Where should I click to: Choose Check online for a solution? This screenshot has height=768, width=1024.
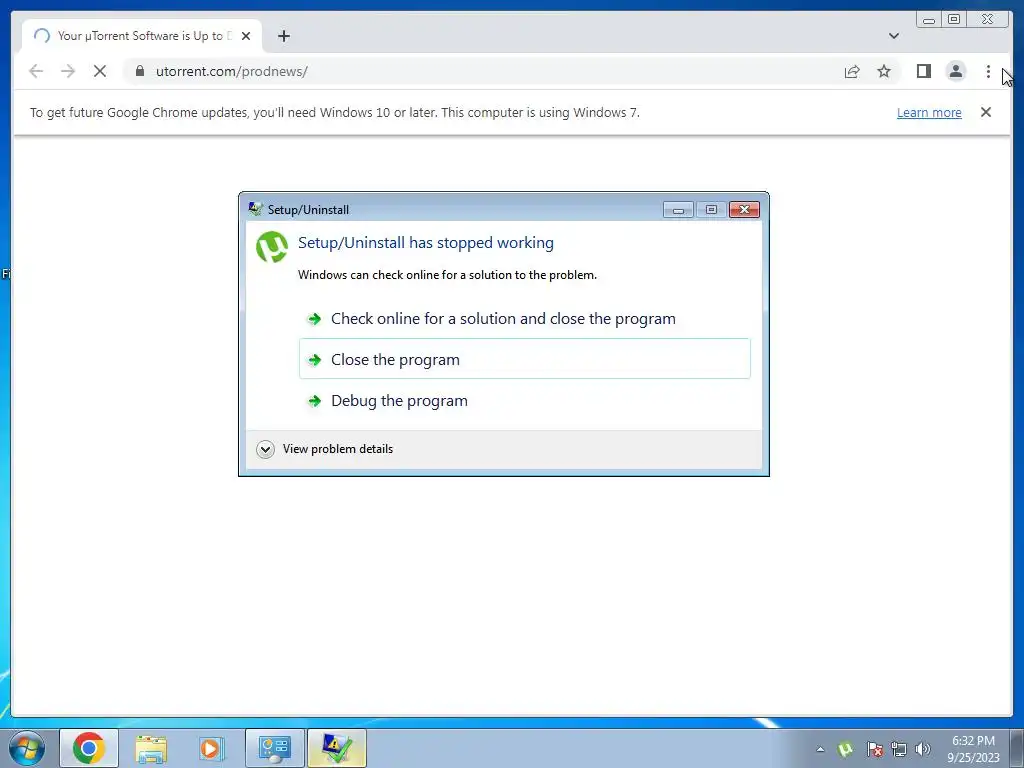(x=524, y=319)
